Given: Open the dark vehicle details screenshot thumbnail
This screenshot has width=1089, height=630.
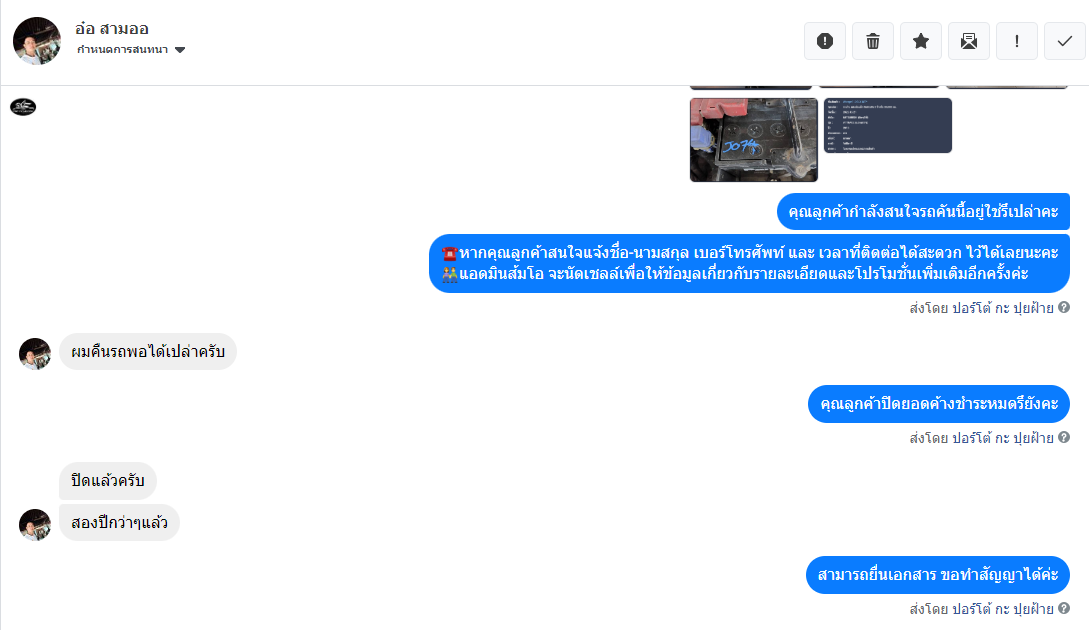Looking at the screenshot, I should coord(888,125).
